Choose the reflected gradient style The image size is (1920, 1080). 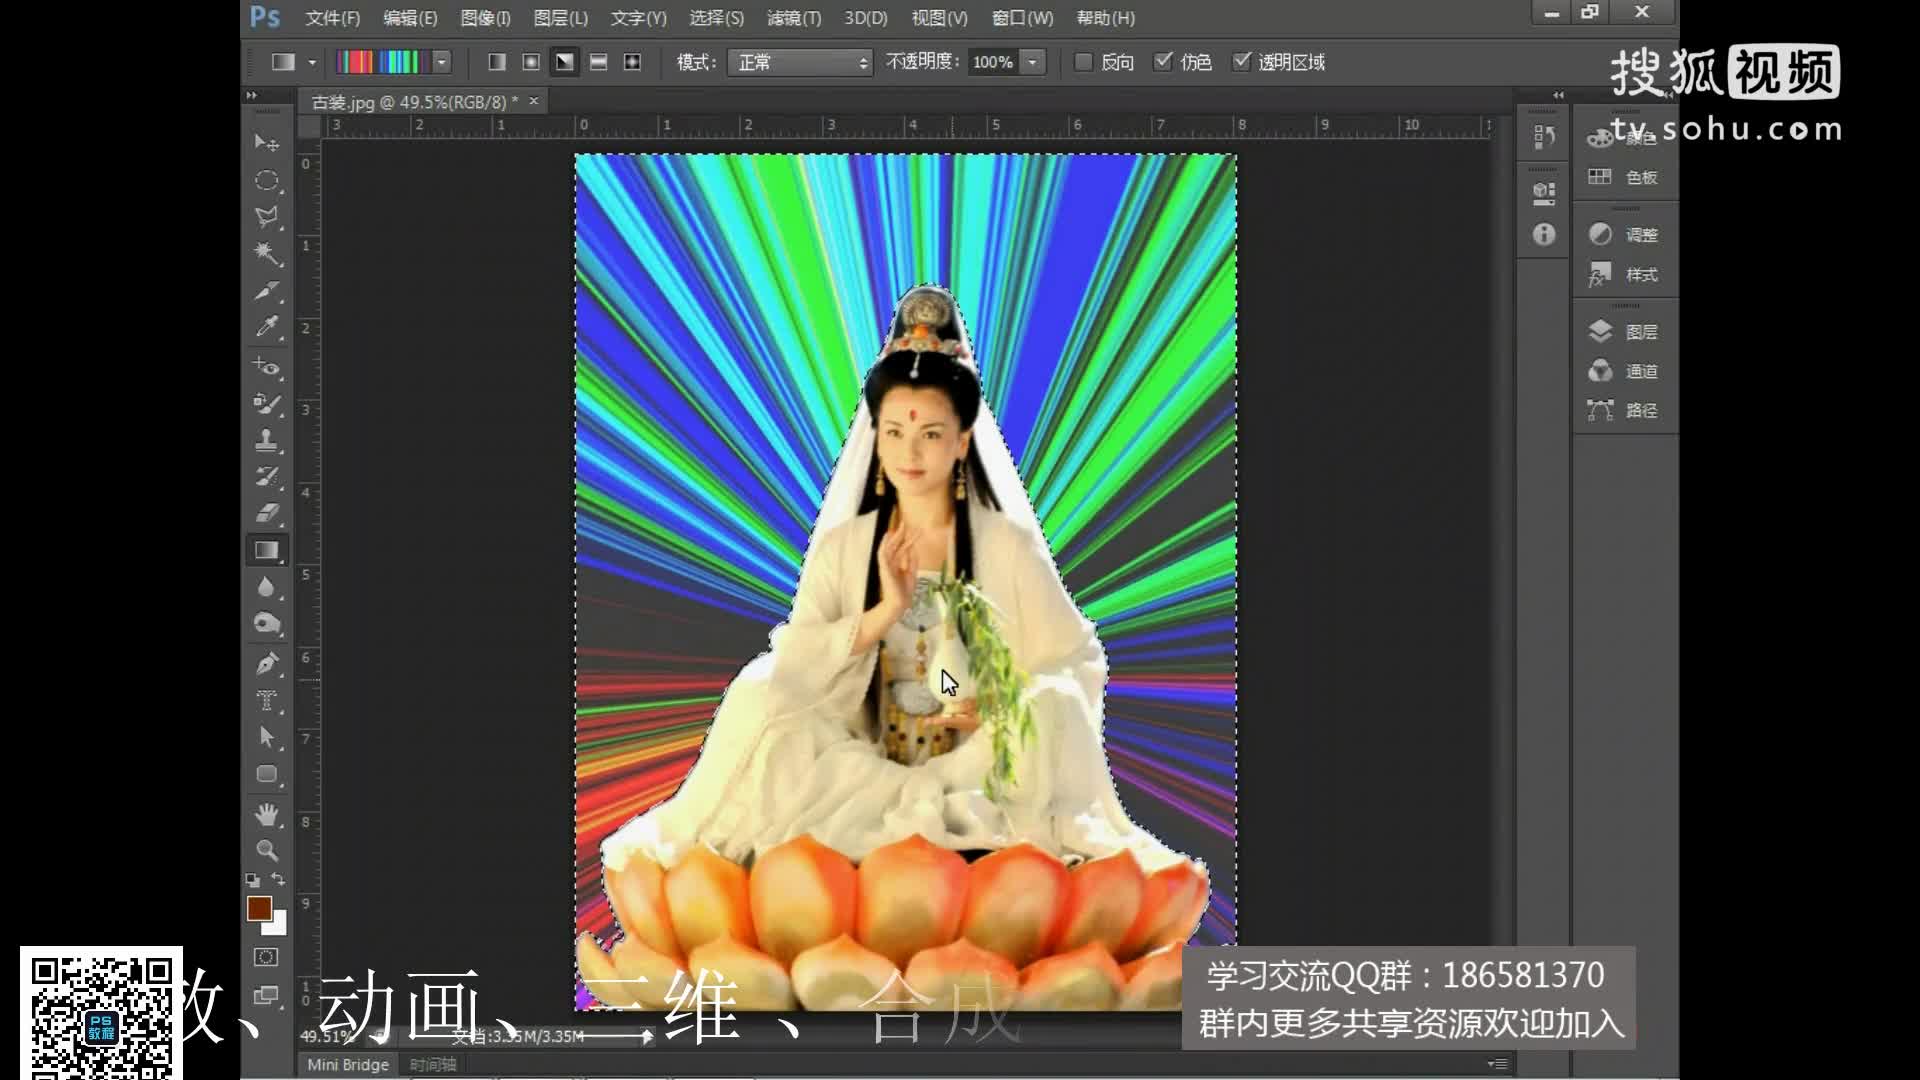[x=599, y=62]
